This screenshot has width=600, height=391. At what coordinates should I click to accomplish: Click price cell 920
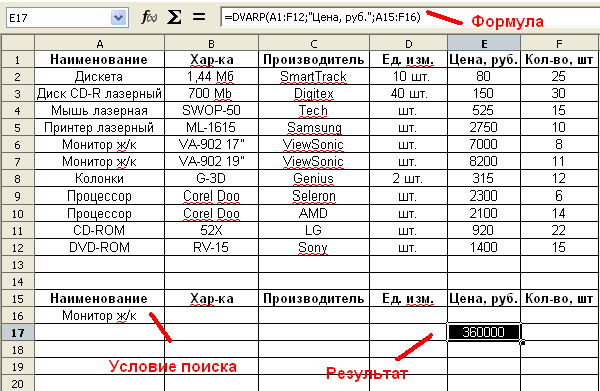pos(484,230)
